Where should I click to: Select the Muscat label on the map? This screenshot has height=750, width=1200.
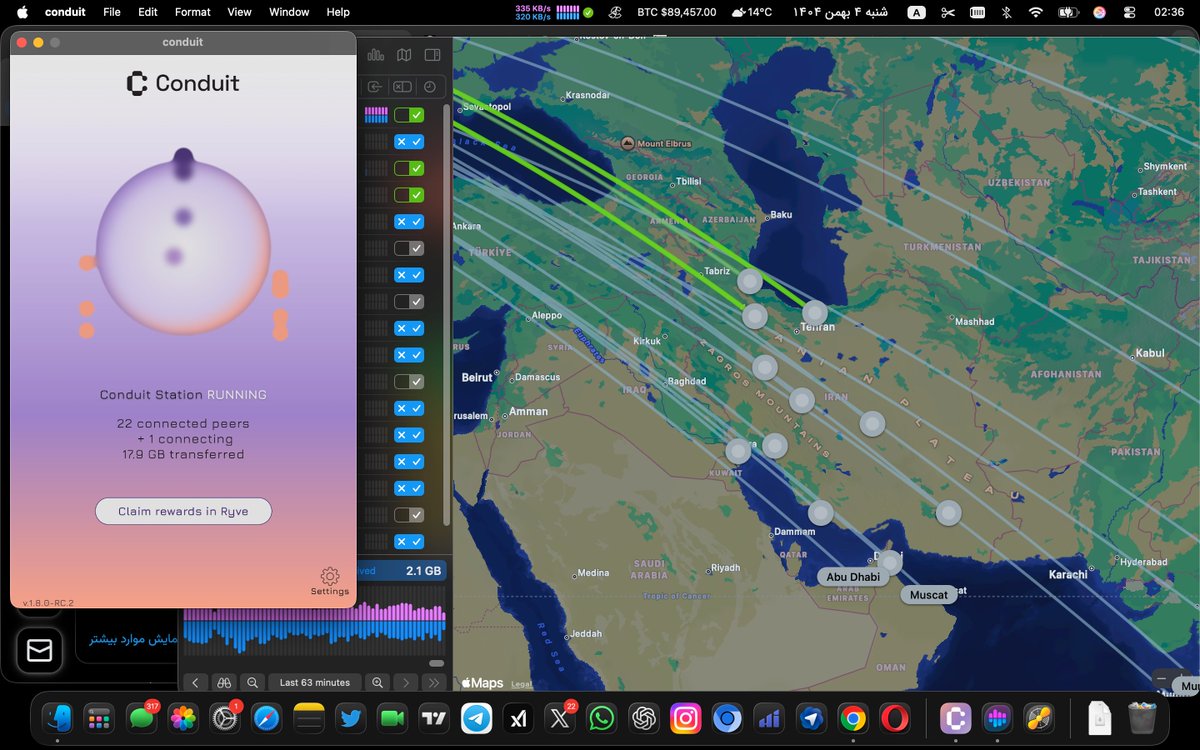[929, 595]
